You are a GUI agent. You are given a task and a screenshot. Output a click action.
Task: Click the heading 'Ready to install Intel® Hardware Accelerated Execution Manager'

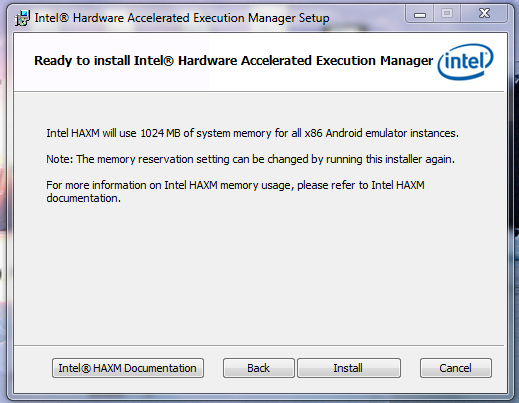(x=233, y=61)
